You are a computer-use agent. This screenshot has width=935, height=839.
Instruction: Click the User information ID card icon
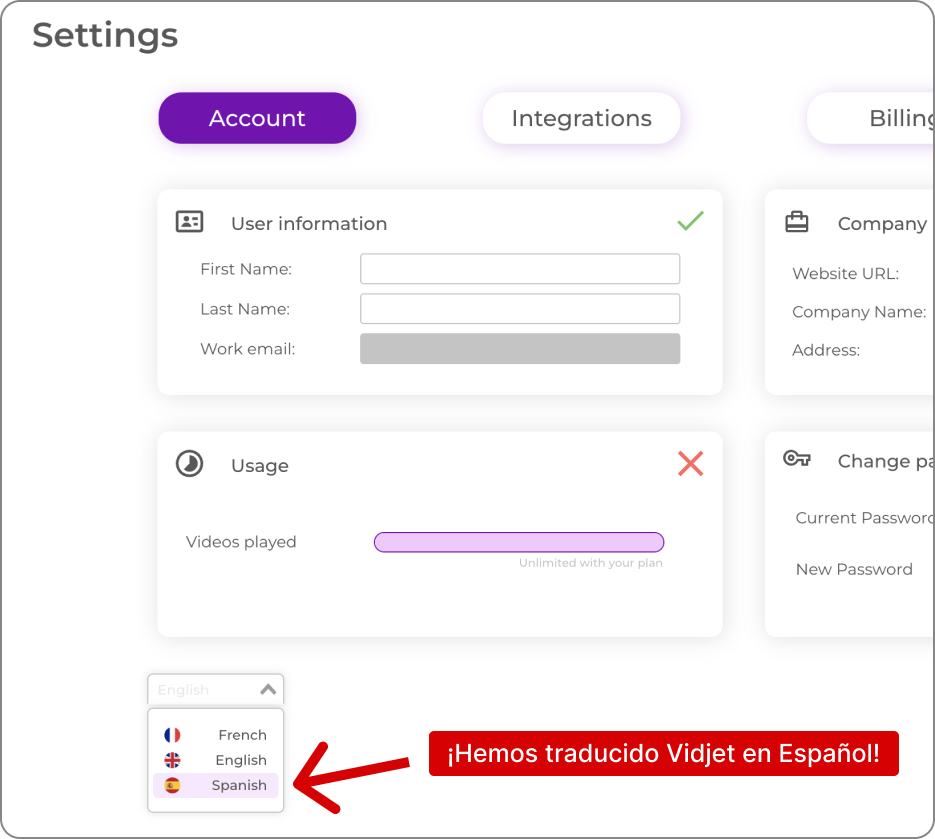(190, 222)
